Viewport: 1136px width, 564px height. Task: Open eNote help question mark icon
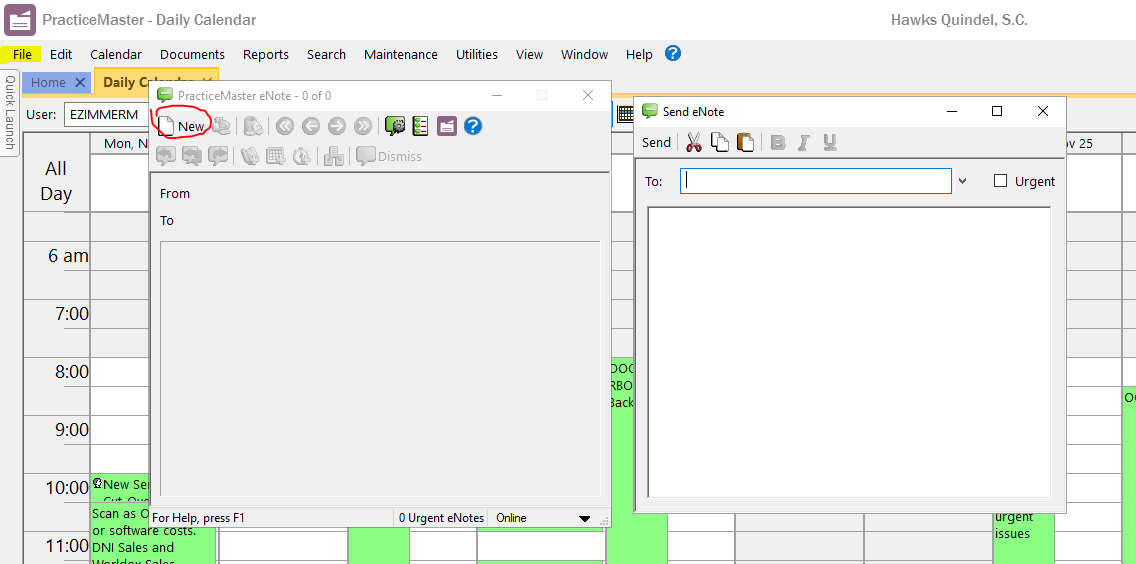[473, 126]
